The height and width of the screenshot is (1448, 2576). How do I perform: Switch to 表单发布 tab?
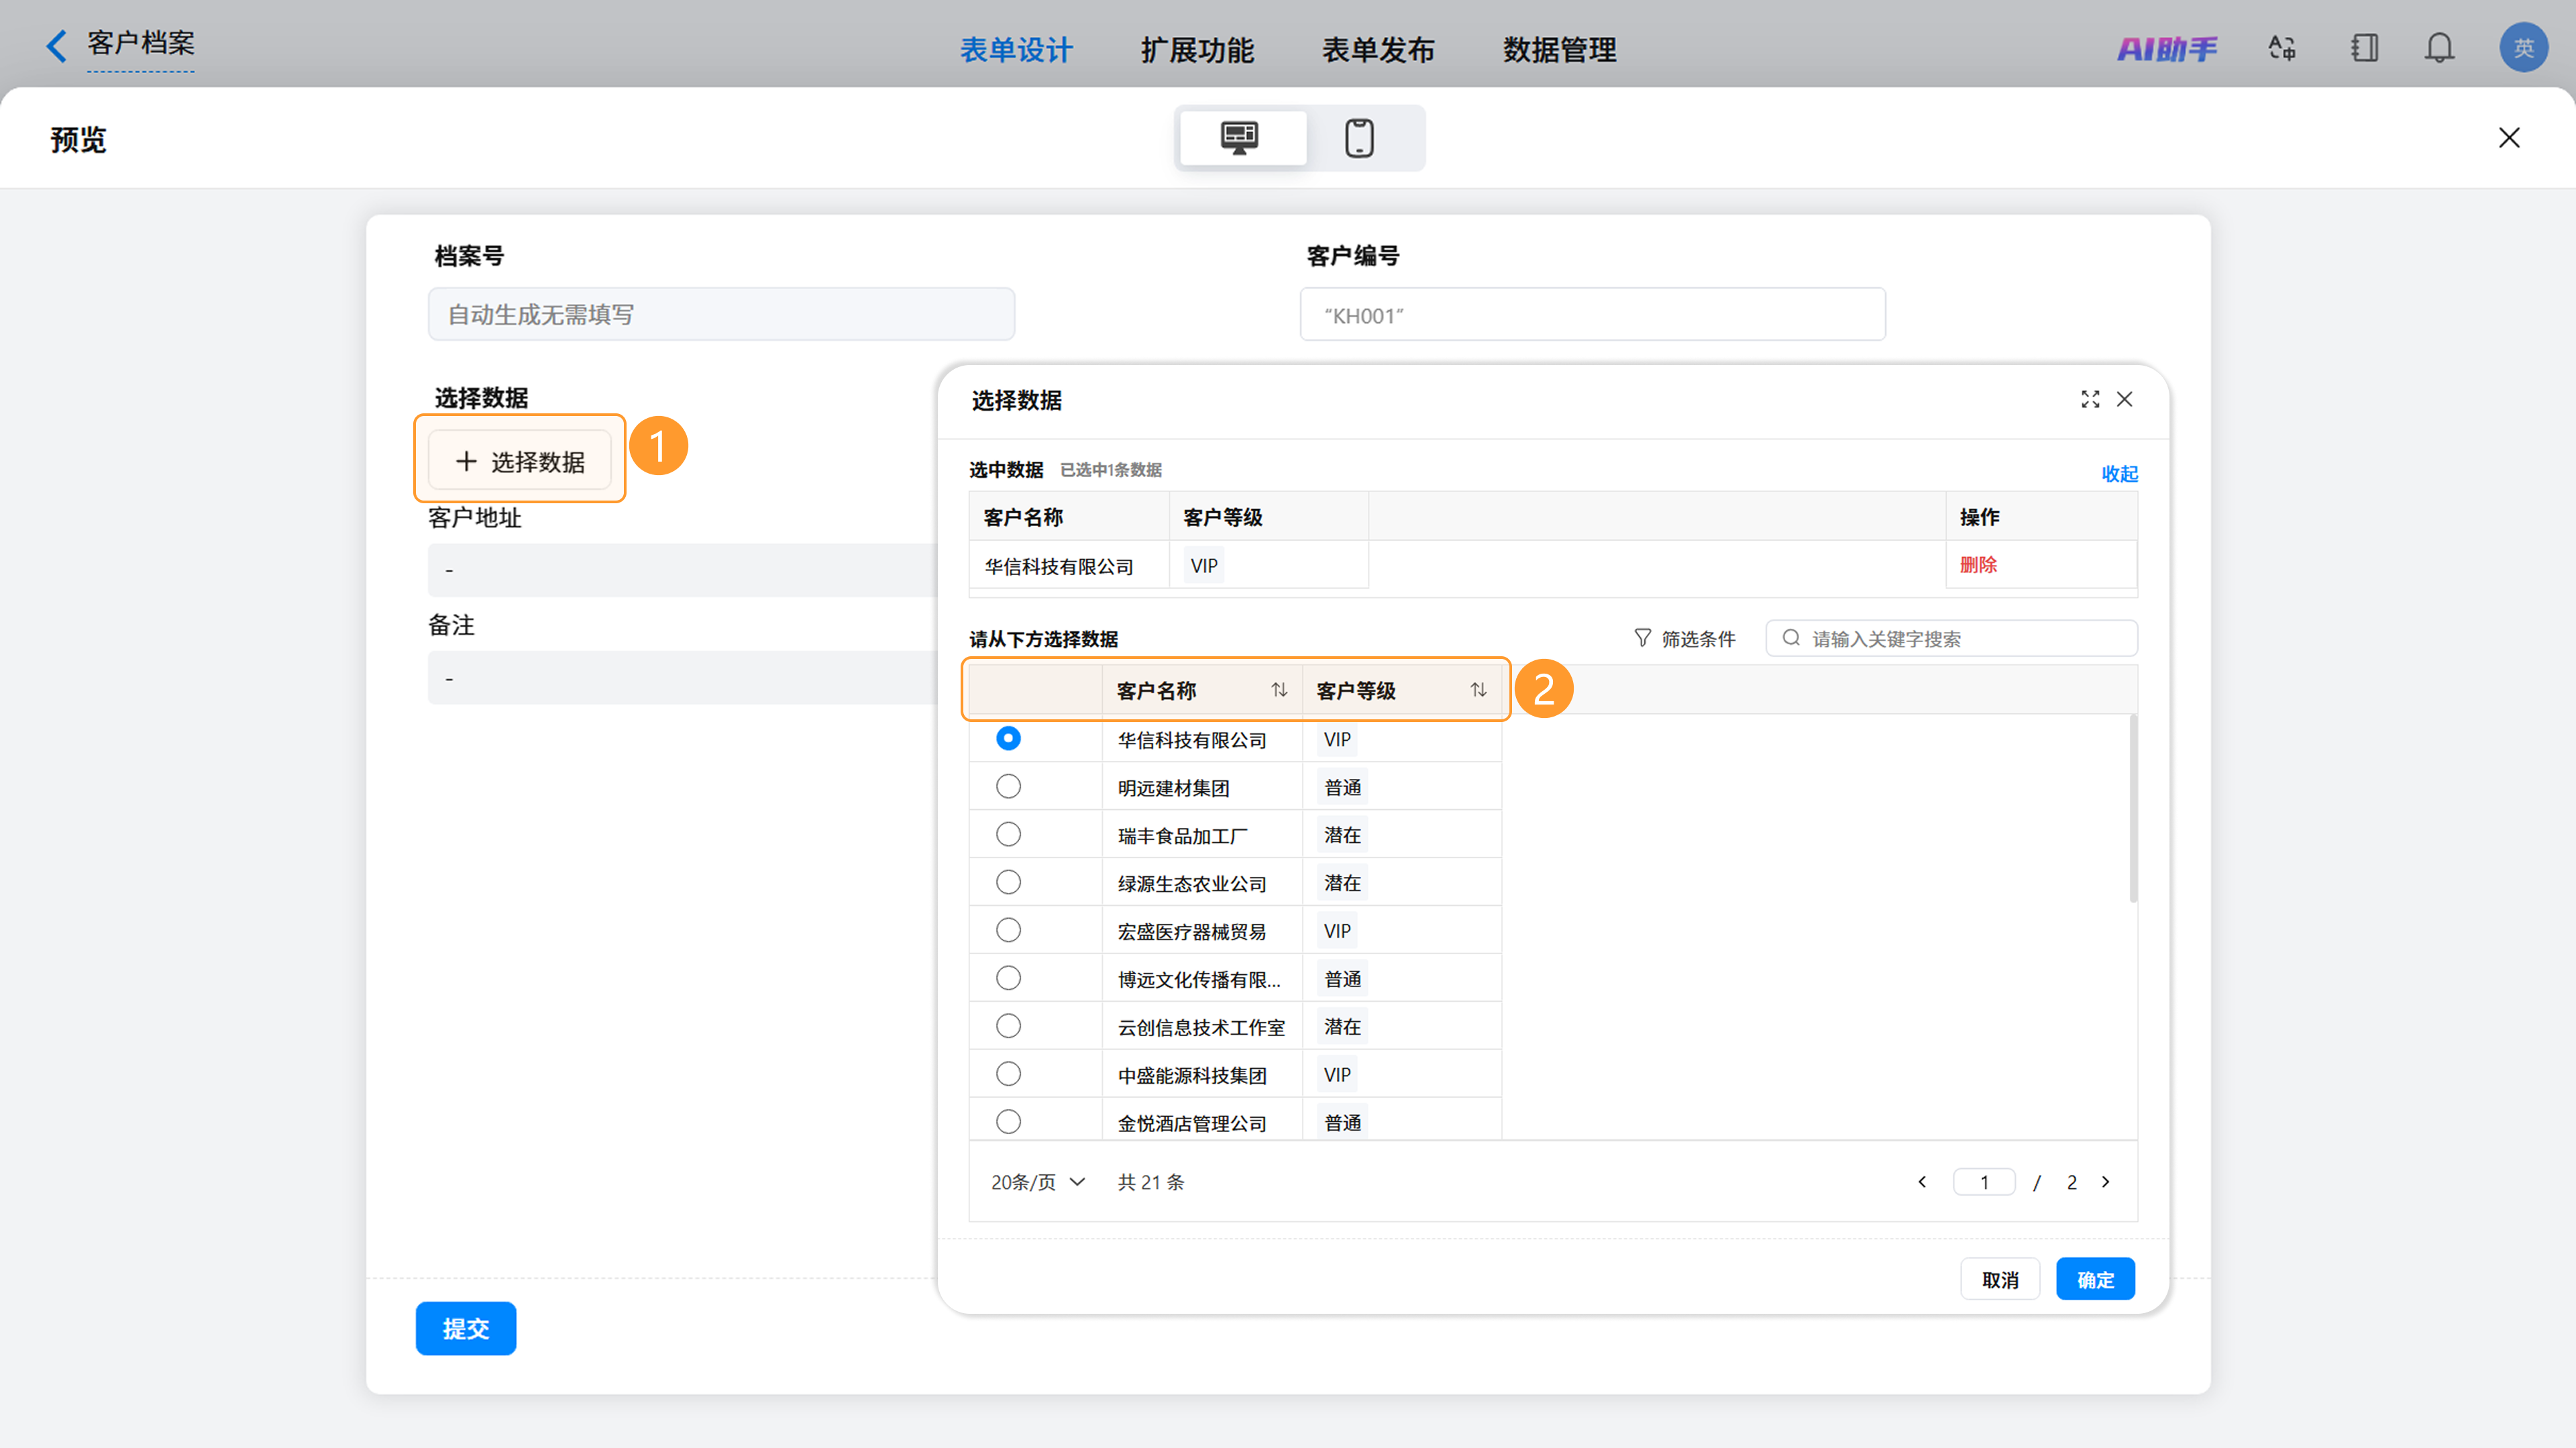pyautogui.click(x=1378, y=49)
